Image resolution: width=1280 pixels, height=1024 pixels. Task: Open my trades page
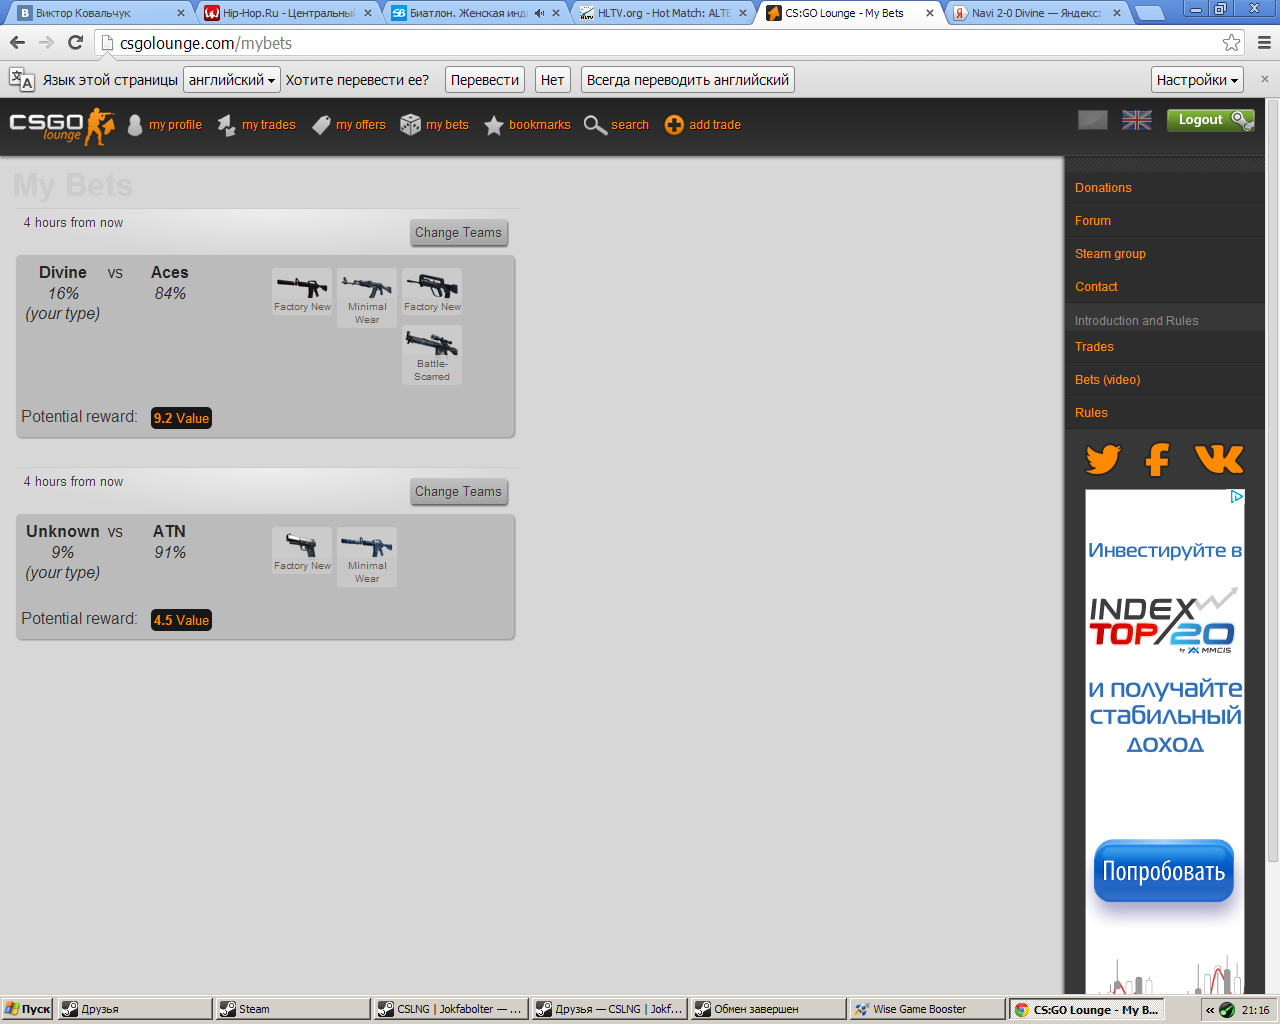pyautogui.click(x=268, y=125)
